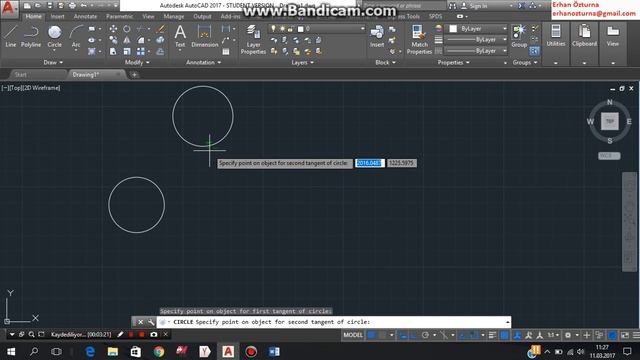Select the Scale tool in Modify panel

tap(127, 51)
